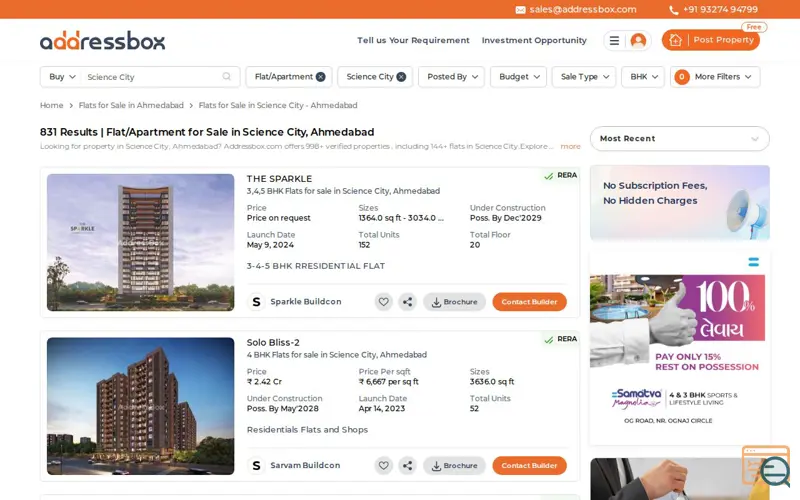Open Flats for Sale in Ahmedabad breadcrumb

(131, 105)
